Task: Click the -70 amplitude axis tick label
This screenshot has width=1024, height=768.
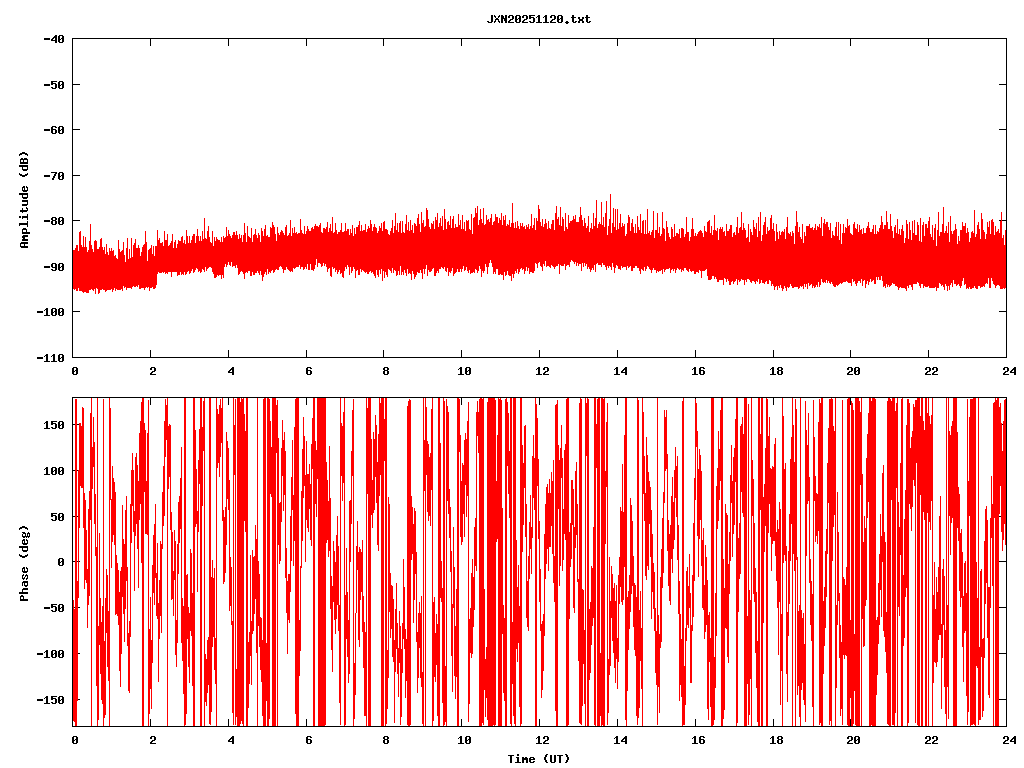Action: (54, 175)
